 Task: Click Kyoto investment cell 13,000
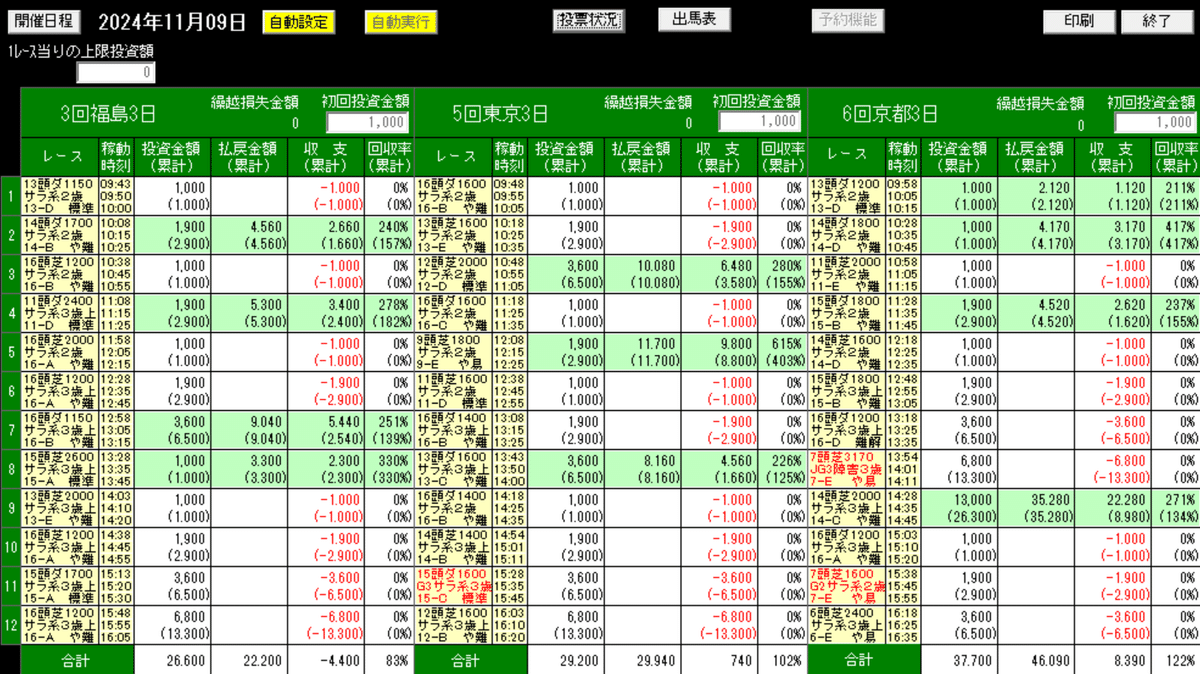point(960,508)
